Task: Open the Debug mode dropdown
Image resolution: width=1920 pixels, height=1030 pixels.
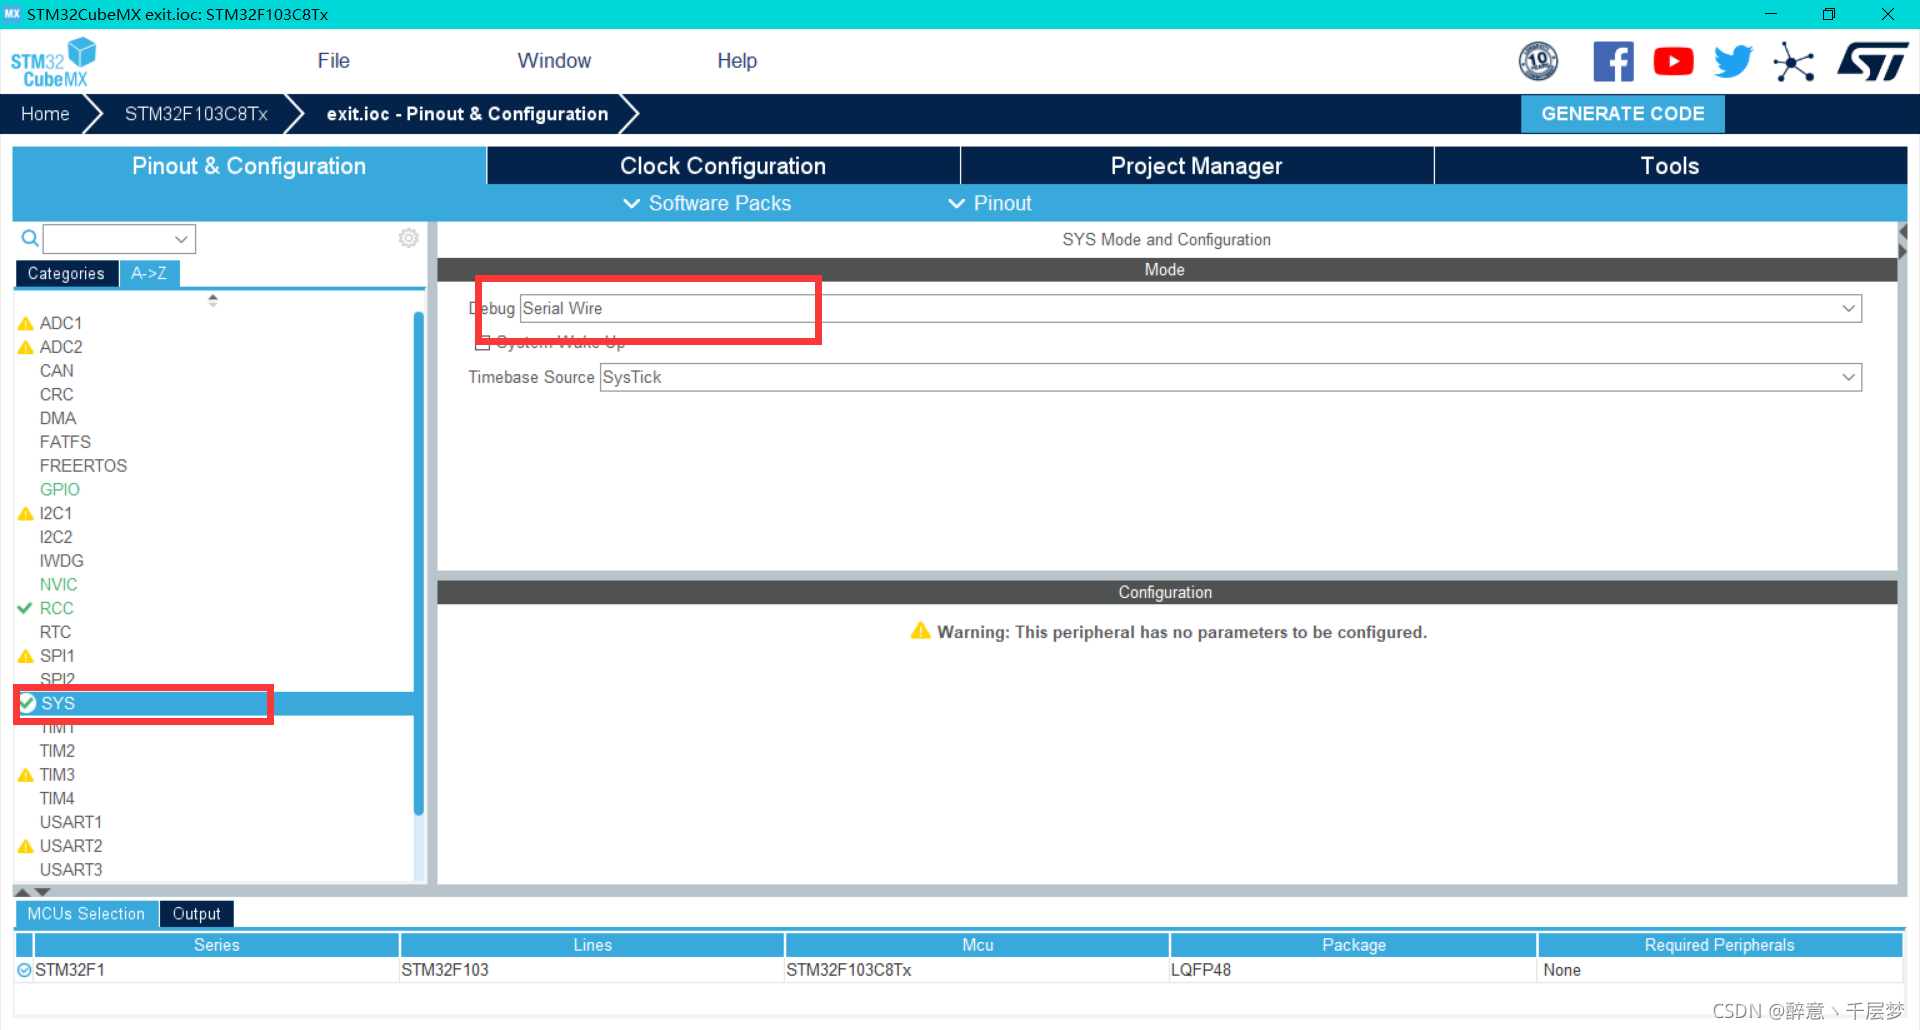Action: coord(1190,308)
